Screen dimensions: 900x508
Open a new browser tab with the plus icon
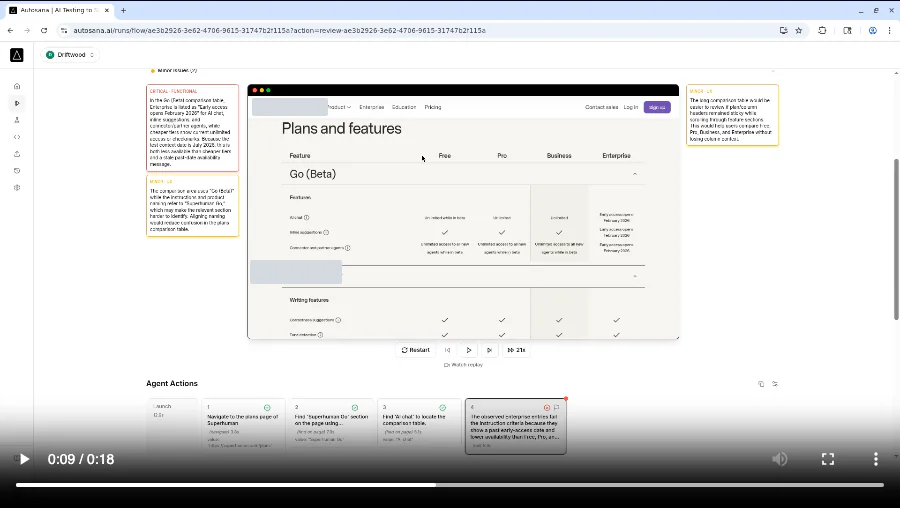point(123,10)
